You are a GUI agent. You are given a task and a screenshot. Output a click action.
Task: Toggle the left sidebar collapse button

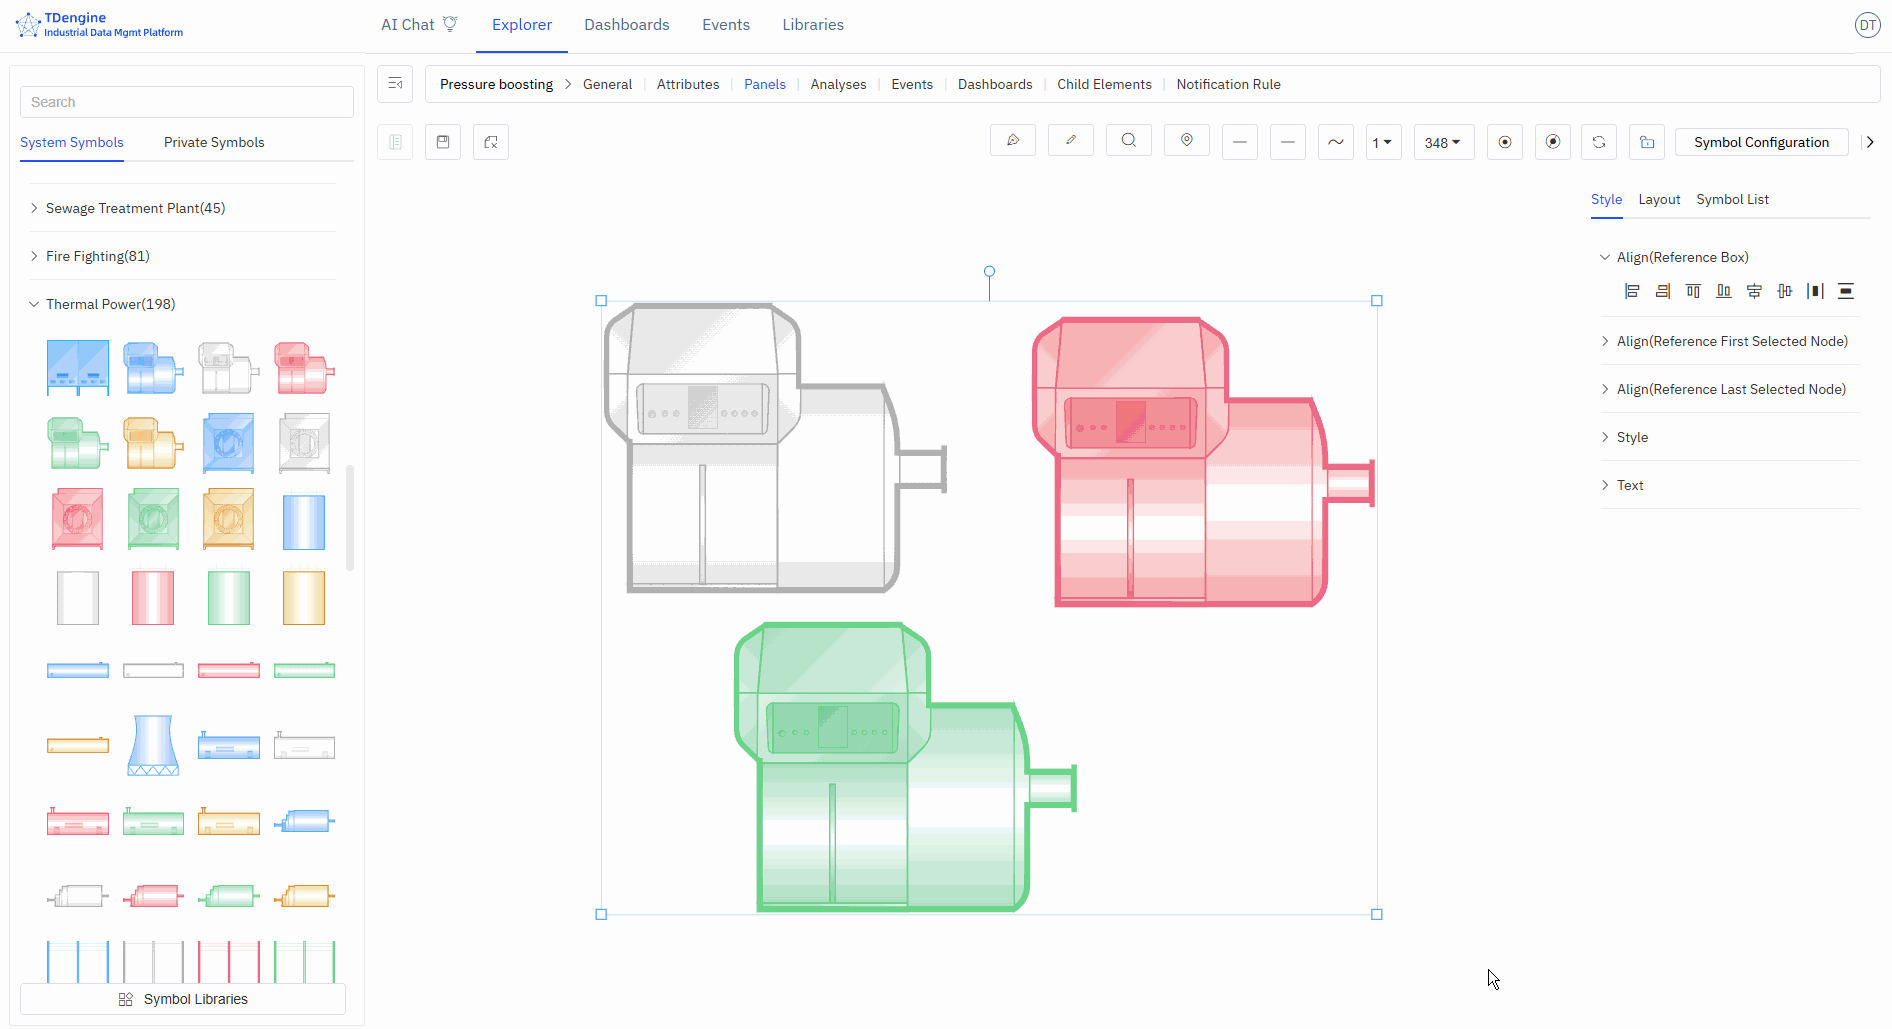click(x=395, y=84)
